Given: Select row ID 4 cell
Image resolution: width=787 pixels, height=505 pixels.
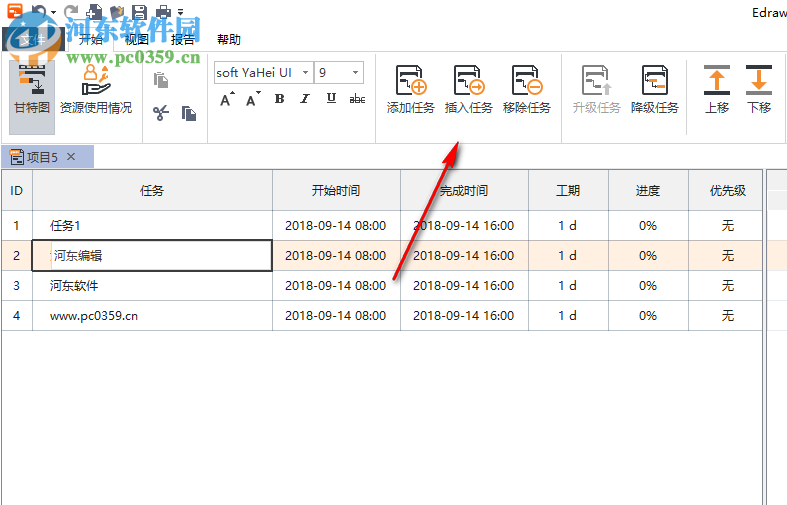Looking at the screenshot, I should [17, 316].
